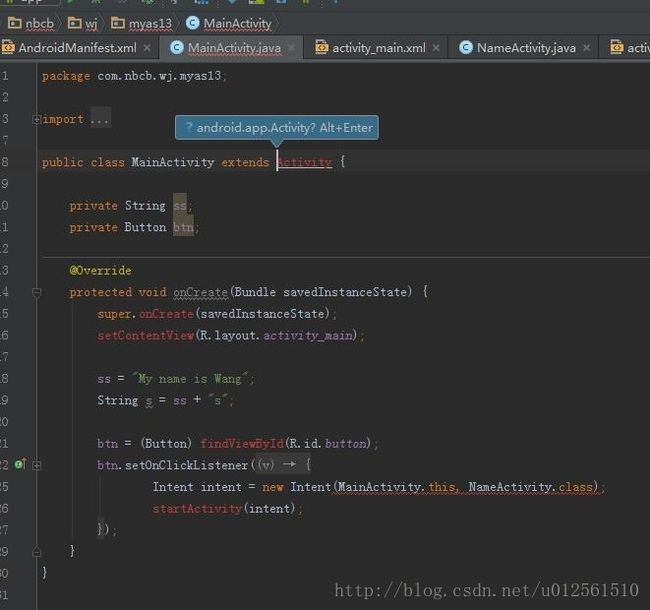Open the nbcb breadcrumb folder
Image resolution: width=650 pixels, height=610 pixels.
[x=31, y=24]
